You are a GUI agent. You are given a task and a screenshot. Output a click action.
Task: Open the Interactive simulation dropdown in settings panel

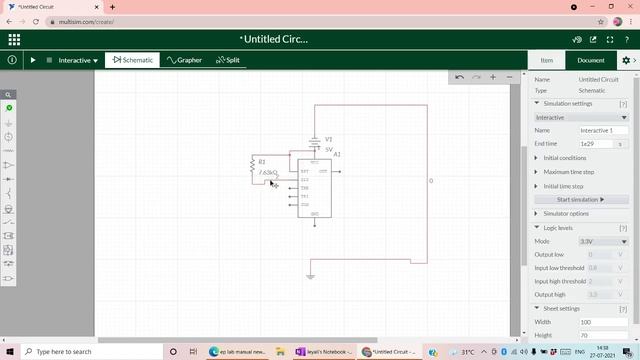click(581, 118)
